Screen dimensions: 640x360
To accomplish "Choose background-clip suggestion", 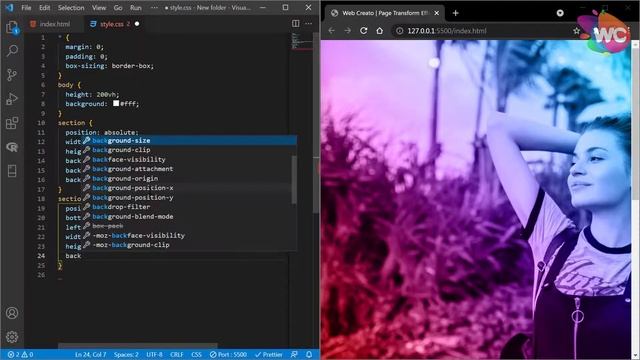I will point(189,150).
